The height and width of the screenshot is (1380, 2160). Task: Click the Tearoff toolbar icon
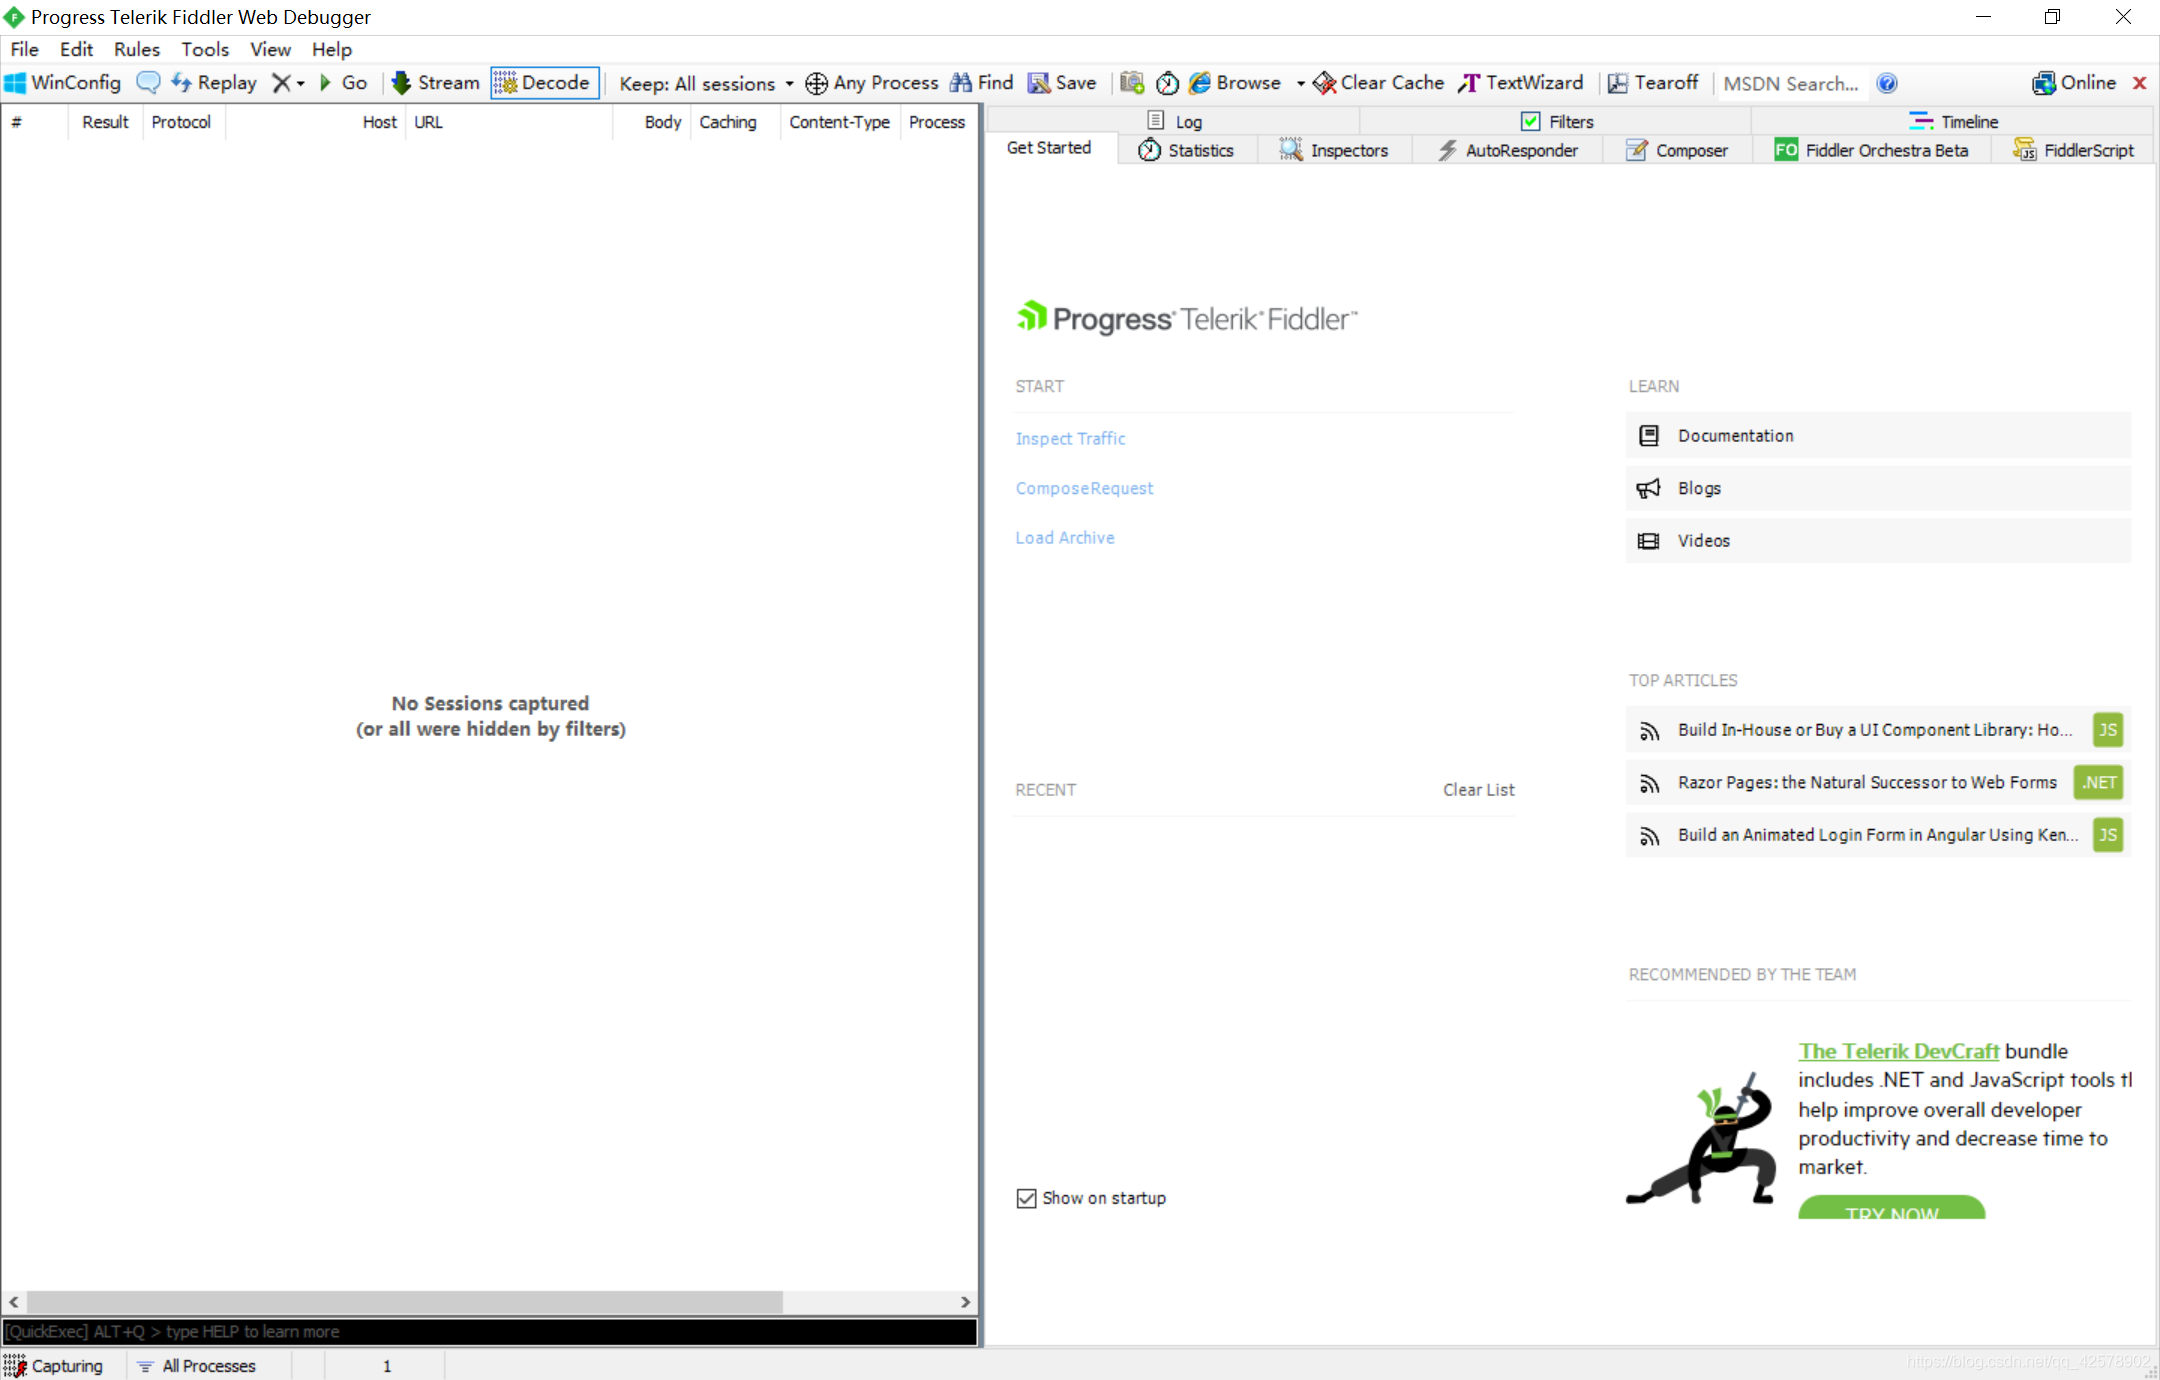(x=1617, y=83)
